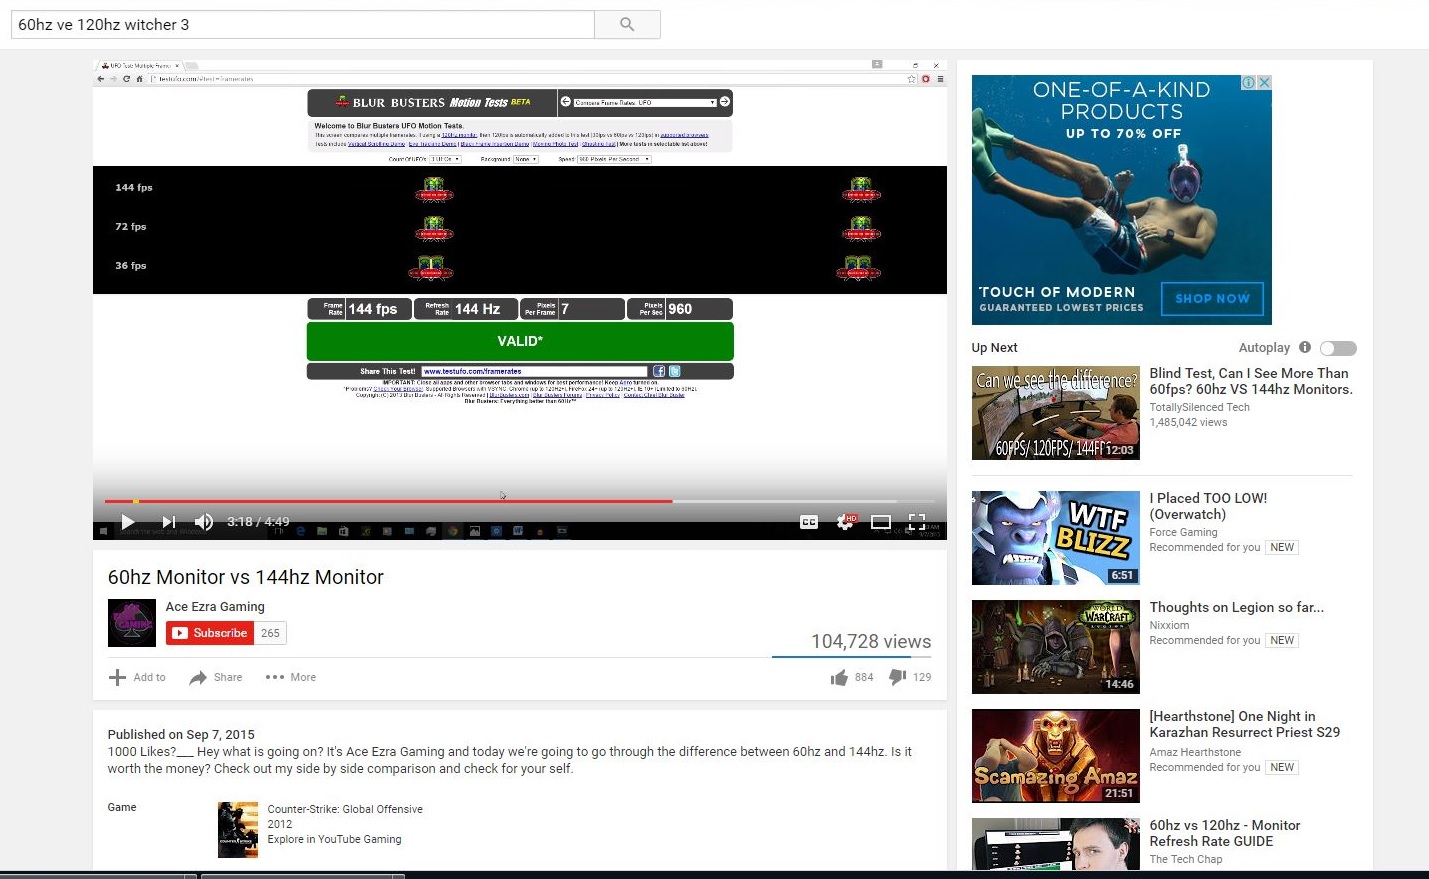1429x879 pixels.
Task: Seek on the red video progress bar
Action: click(x=388, y=501)
